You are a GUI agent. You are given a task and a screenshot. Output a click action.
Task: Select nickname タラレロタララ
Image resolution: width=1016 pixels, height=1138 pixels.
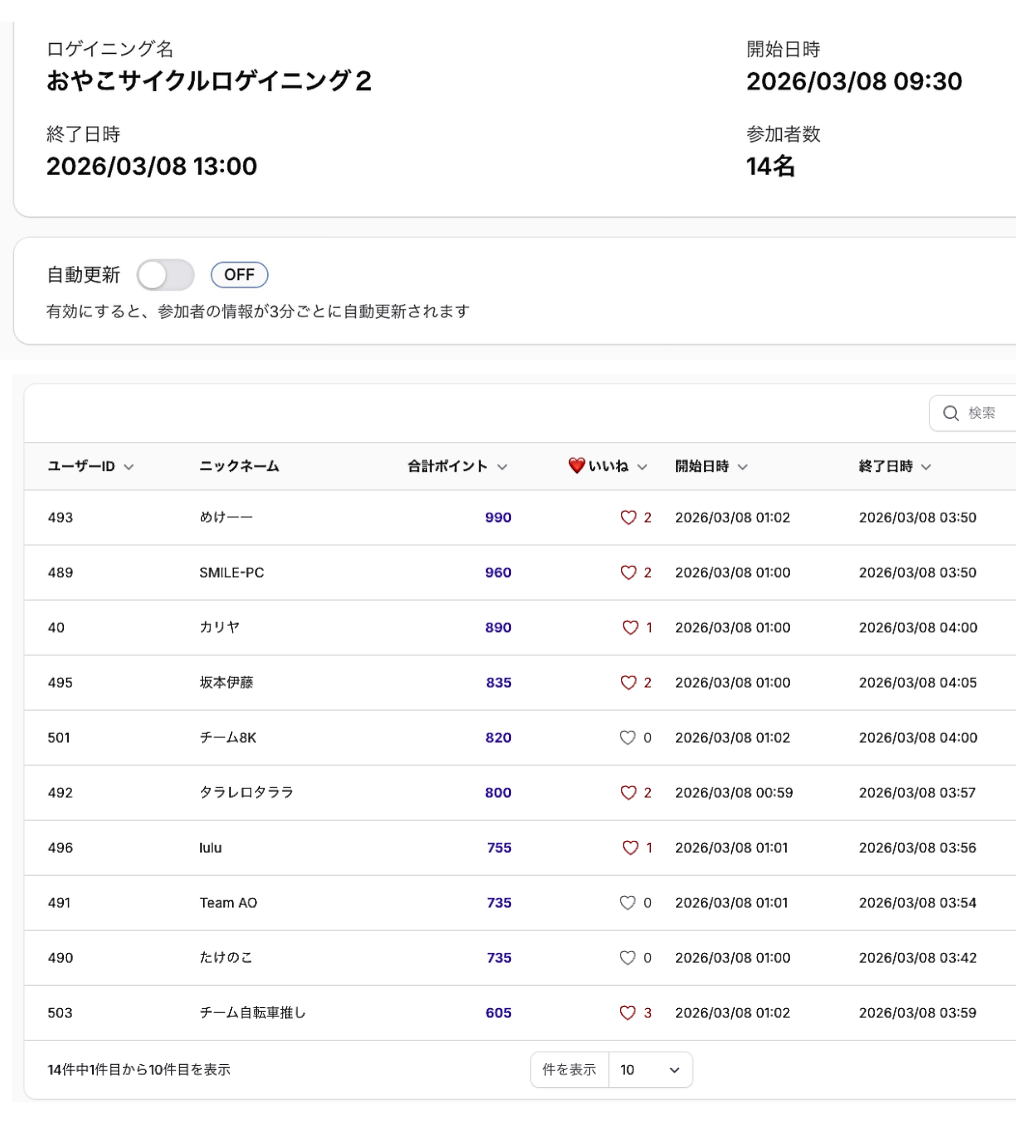(247, 793)
